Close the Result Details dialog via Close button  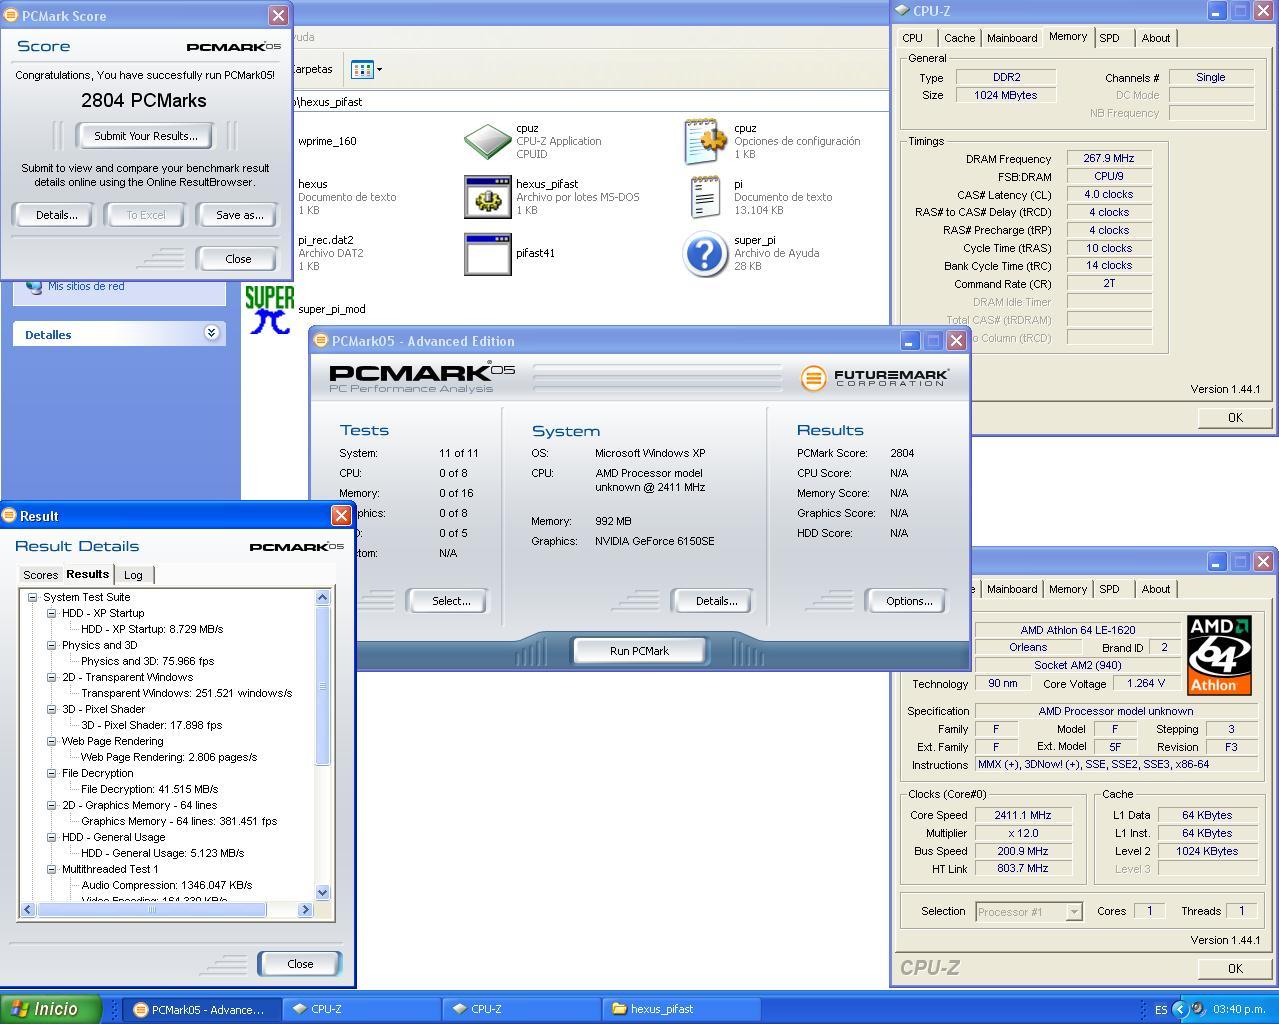tap(300, 964)
